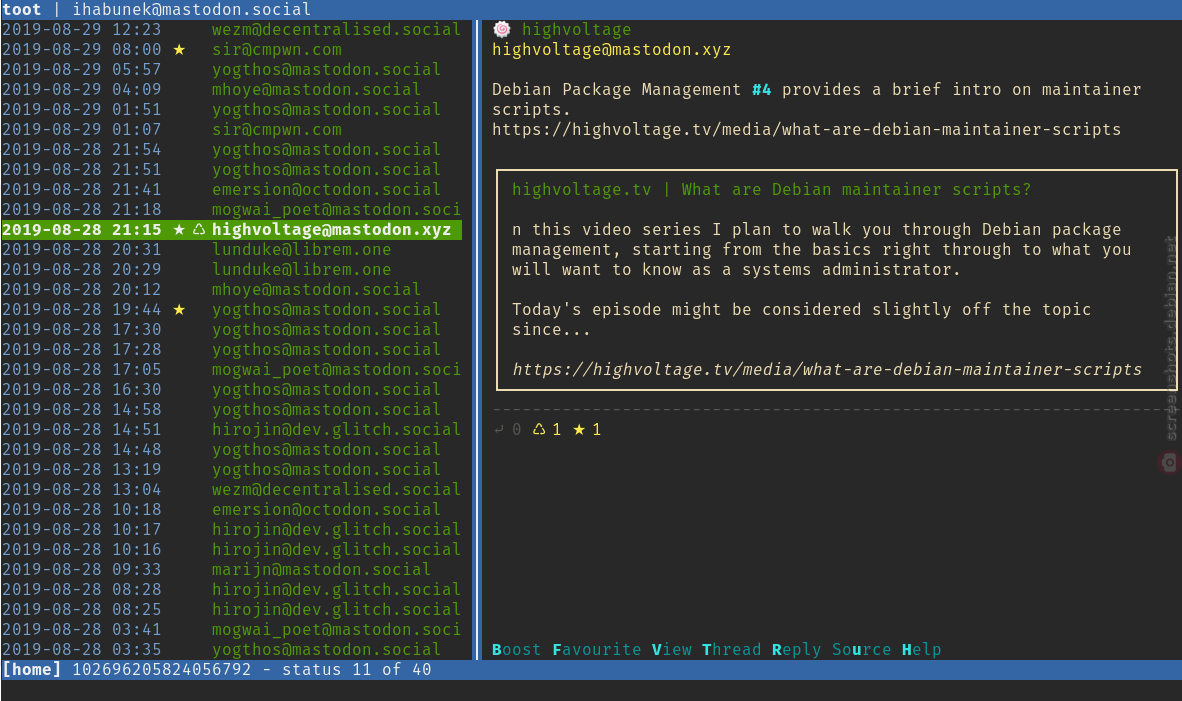Image resolution: width=1182 pixels, height=701 pixels.
Task: Select mogwai_poet row at 17:05
Action: click(x=231, y=369)
